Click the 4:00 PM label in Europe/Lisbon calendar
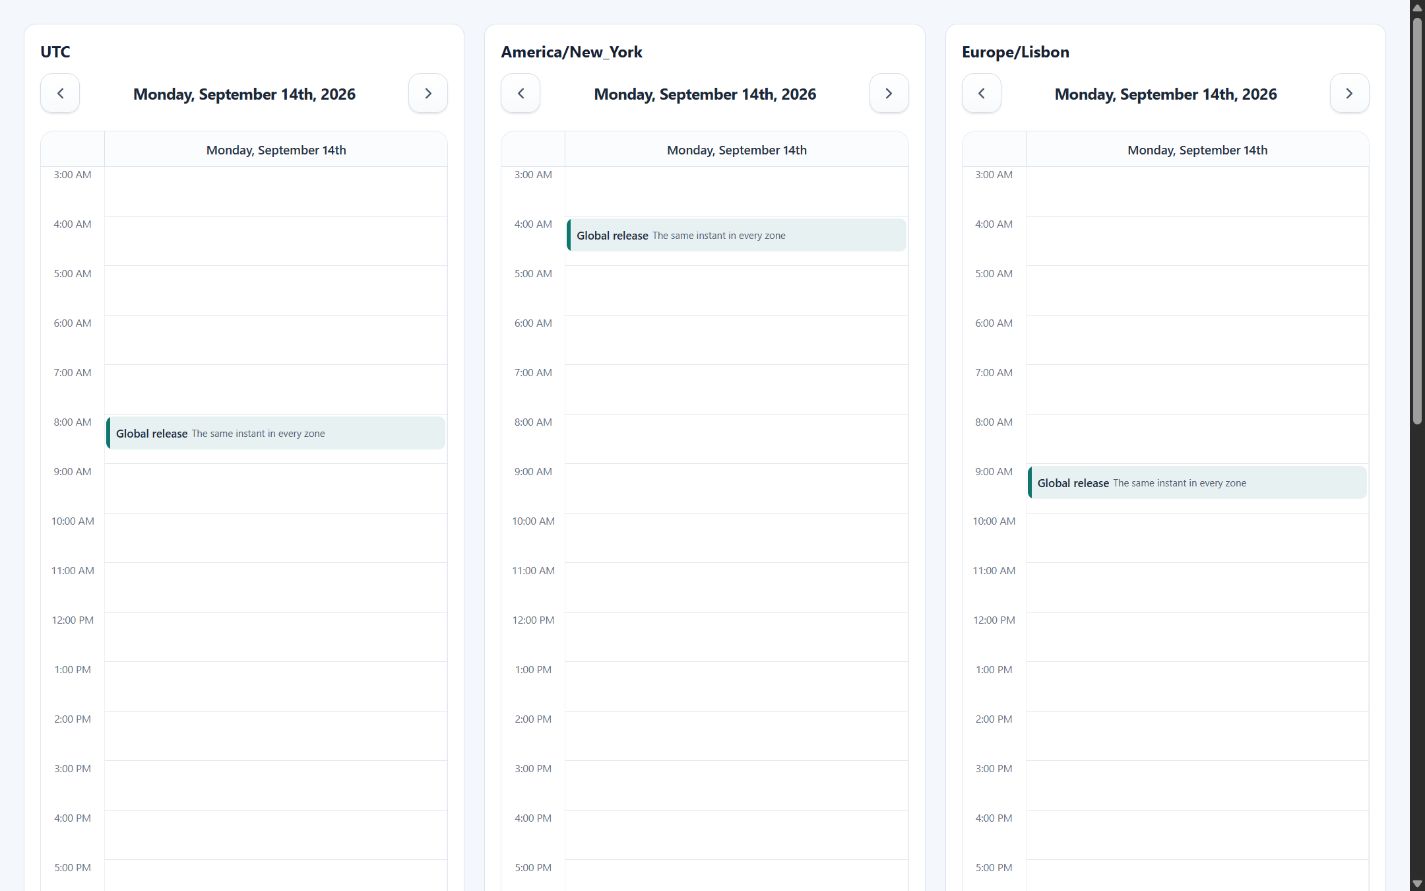Image resolution: width=1425 pixels, height=891 pixels. click(994, 818)
